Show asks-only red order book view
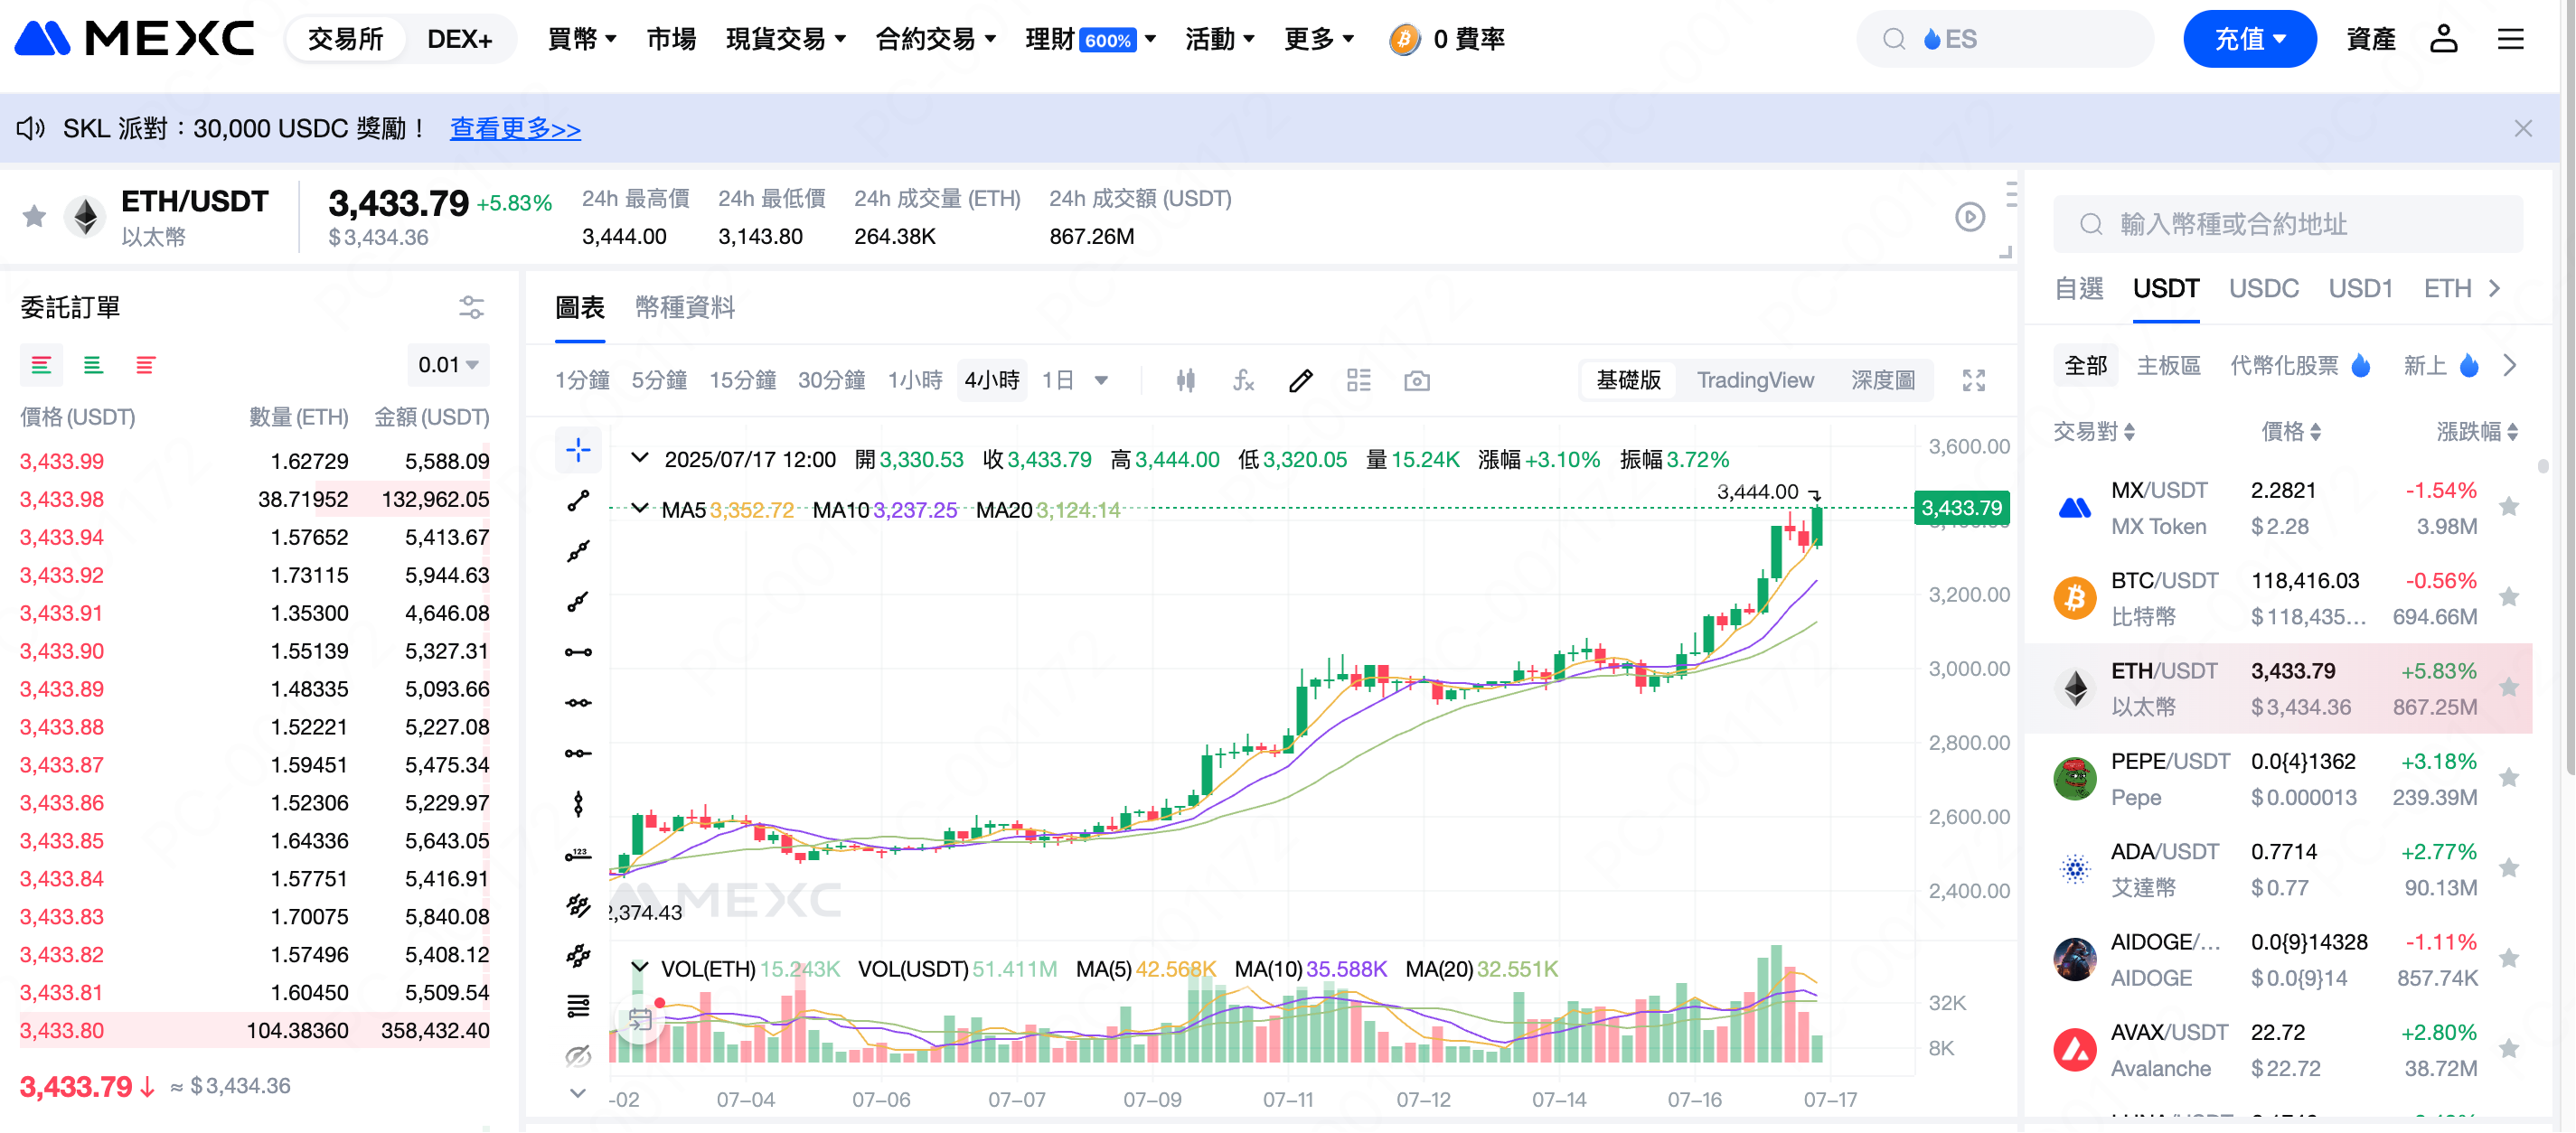The height and width of the screenshot is (1133, 2576). pyautogui.click(x=145, y=365)
